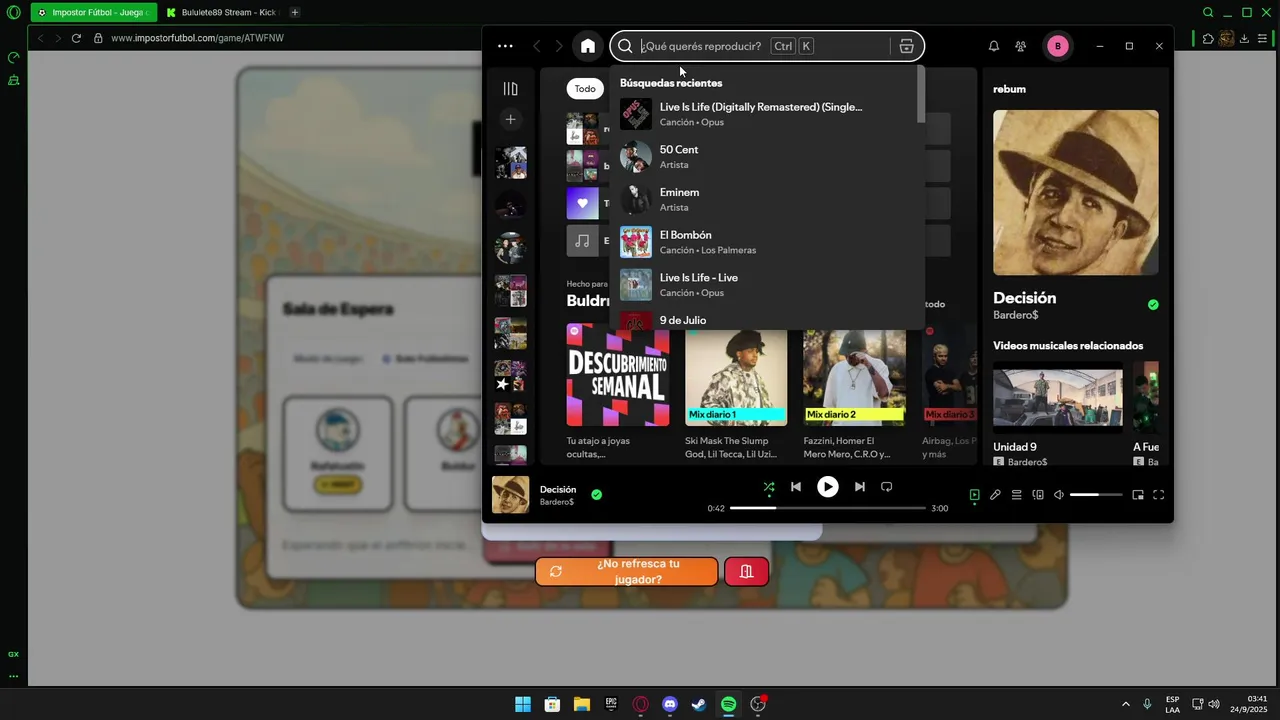Open the Spotify three-dots menu
This screenshot has height=720, width=1280.
[x=505, y=46]
